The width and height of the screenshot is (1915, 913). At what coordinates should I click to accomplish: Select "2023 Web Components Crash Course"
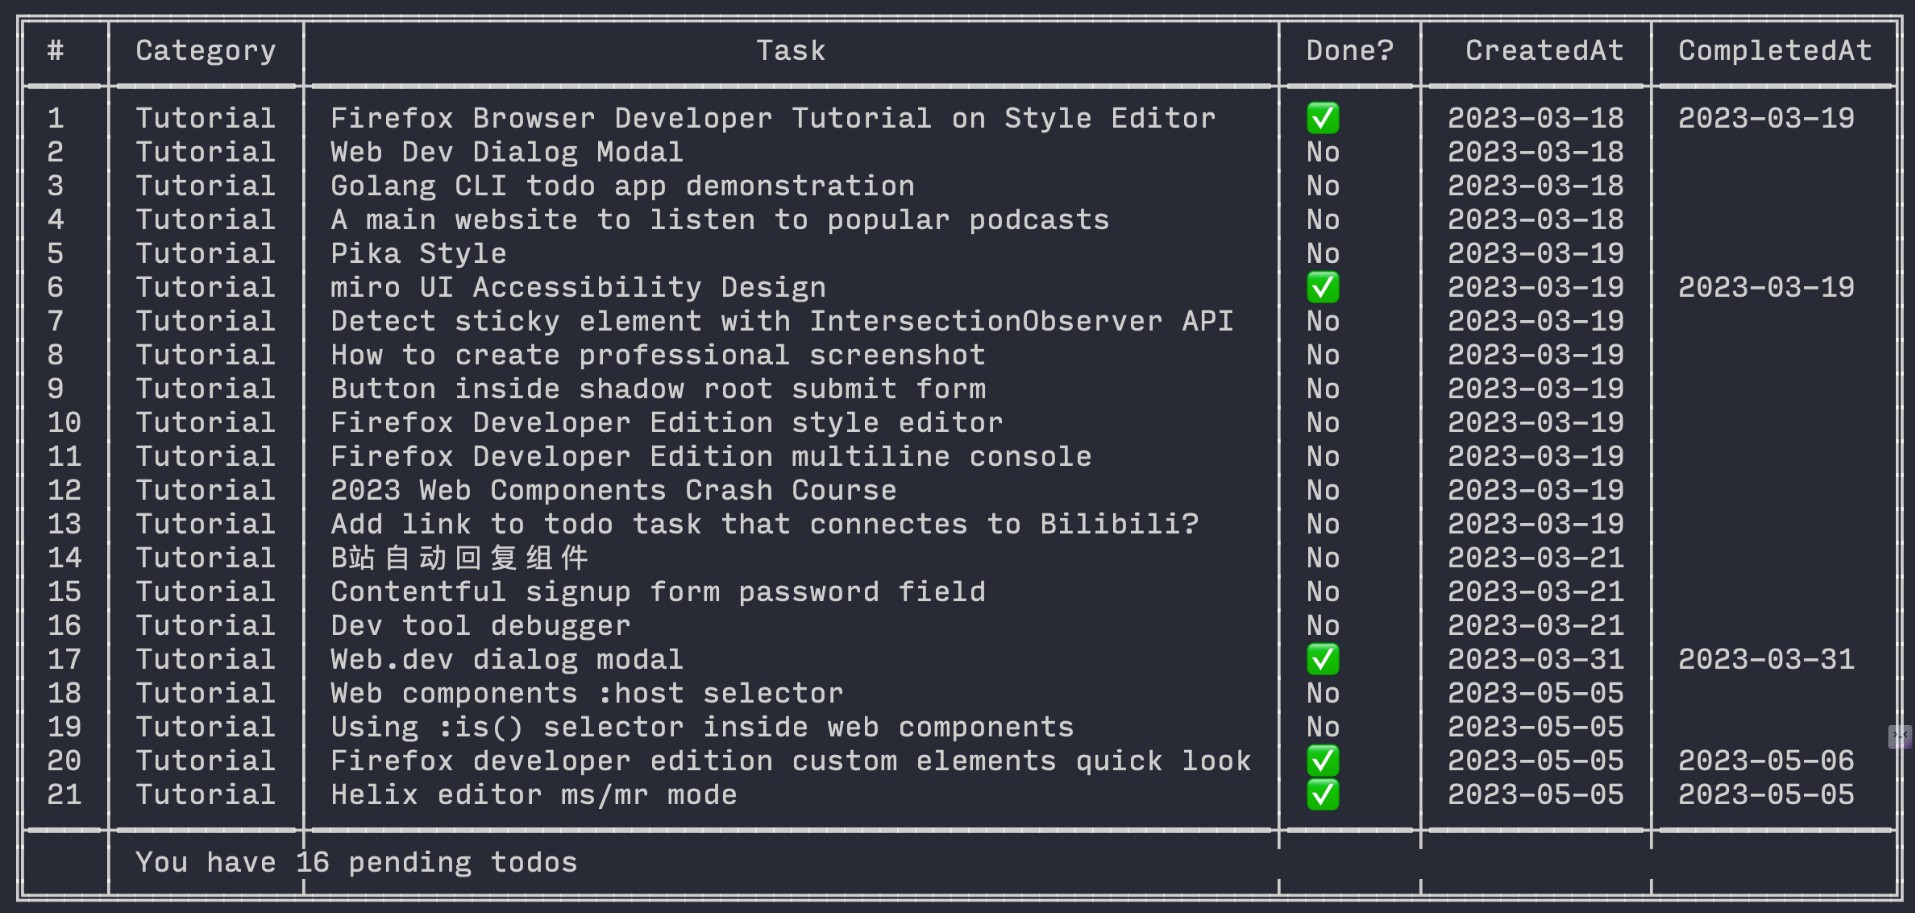[614, 491]
